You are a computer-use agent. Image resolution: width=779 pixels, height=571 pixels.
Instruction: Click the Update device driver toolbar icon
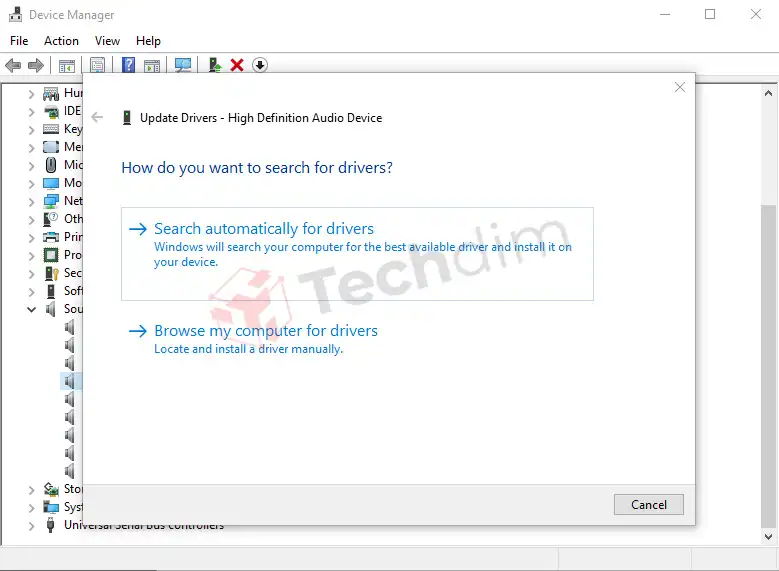pyautogui.click(x=215, y=65)
